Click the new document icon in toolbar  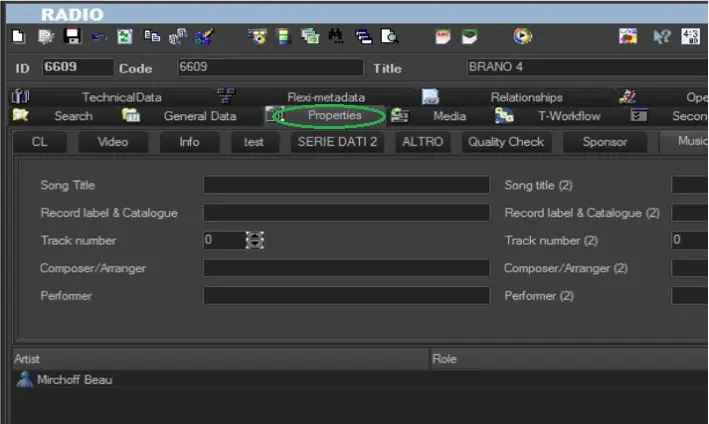(19, 37)
